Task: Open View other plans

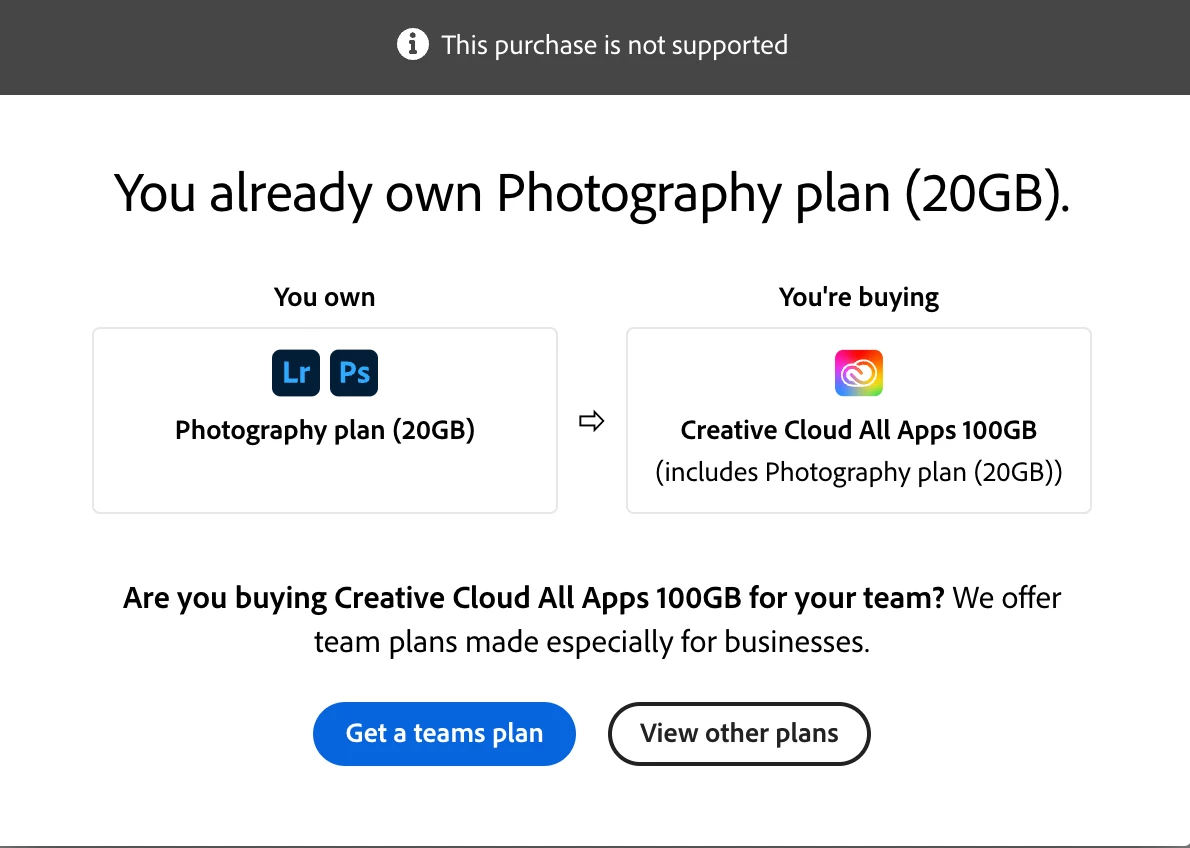Action: tap(739, 734)
